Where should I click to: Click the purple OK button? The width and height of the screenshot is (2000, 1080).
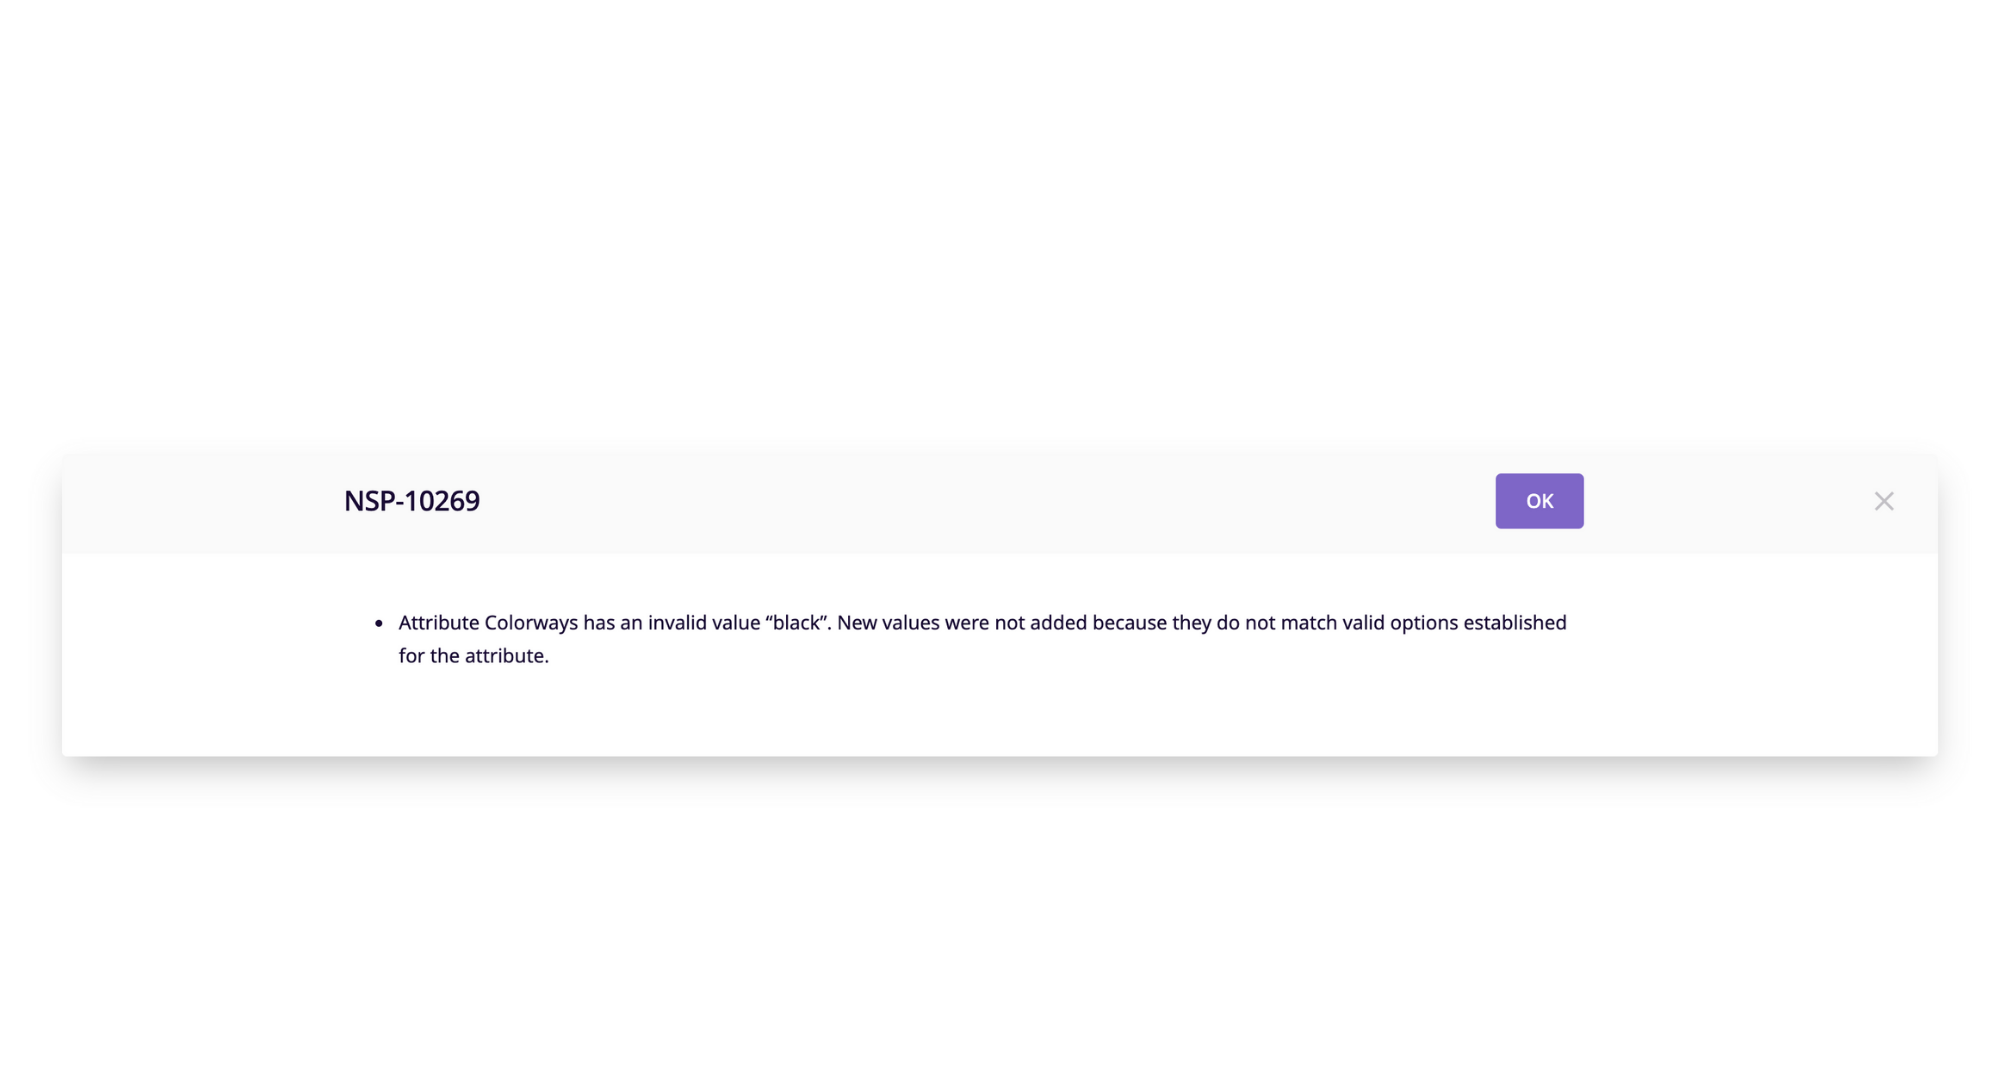(x=1539, y=501)
